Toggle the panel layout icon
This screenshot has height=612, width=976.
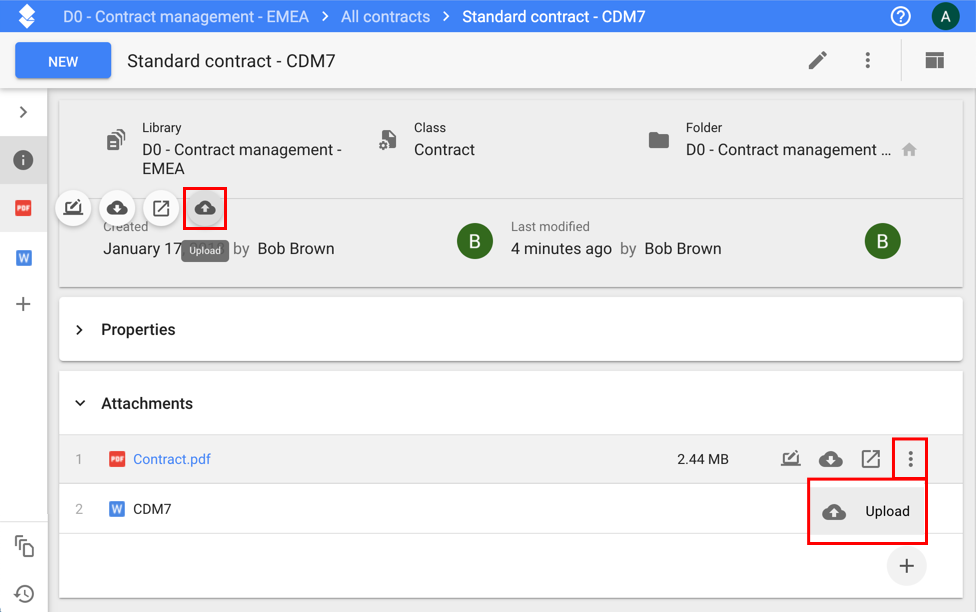point(934,60)
